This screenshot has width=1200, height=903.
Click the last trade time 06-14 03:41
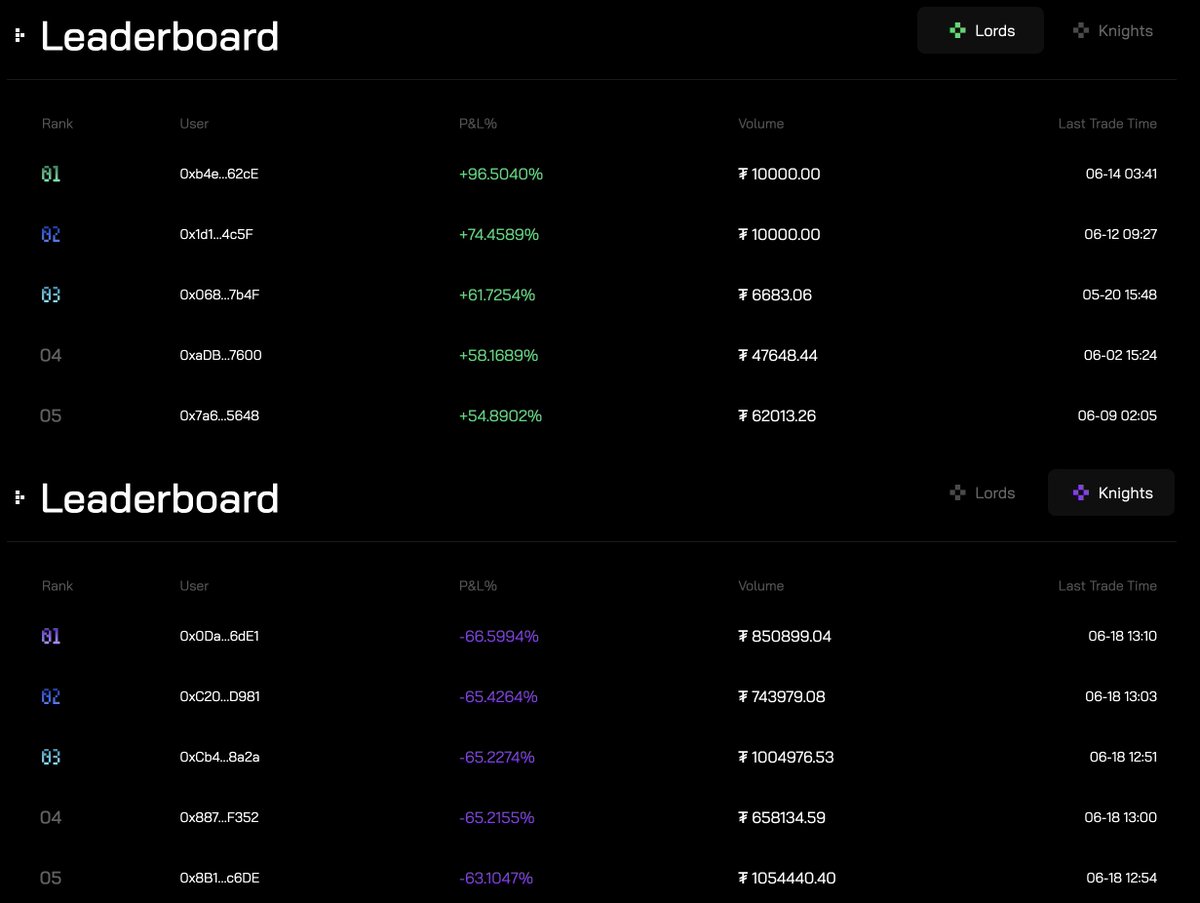point(1121,174)
